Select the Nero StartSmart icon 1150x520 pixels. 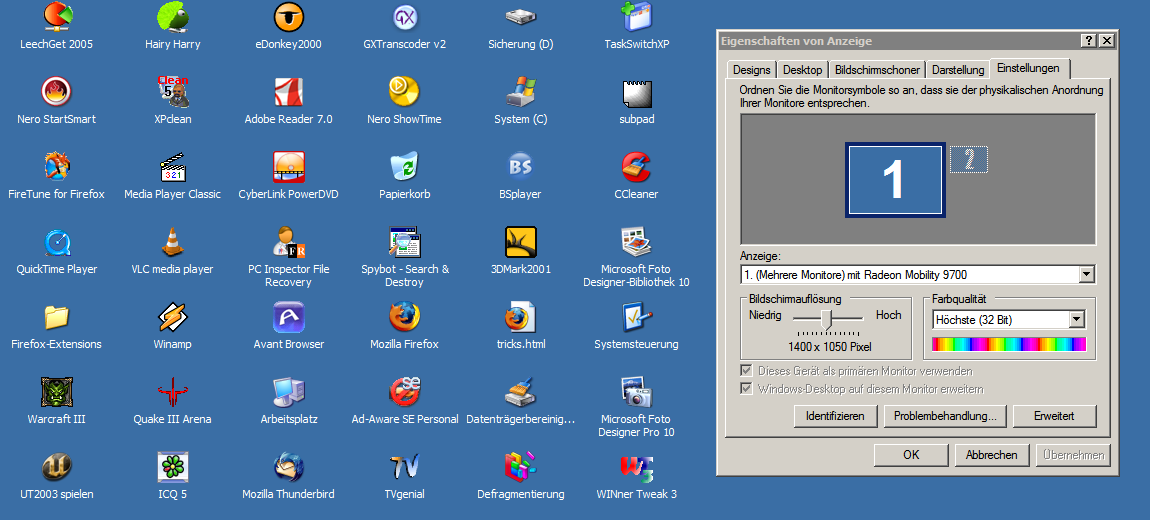coord(56,92)
